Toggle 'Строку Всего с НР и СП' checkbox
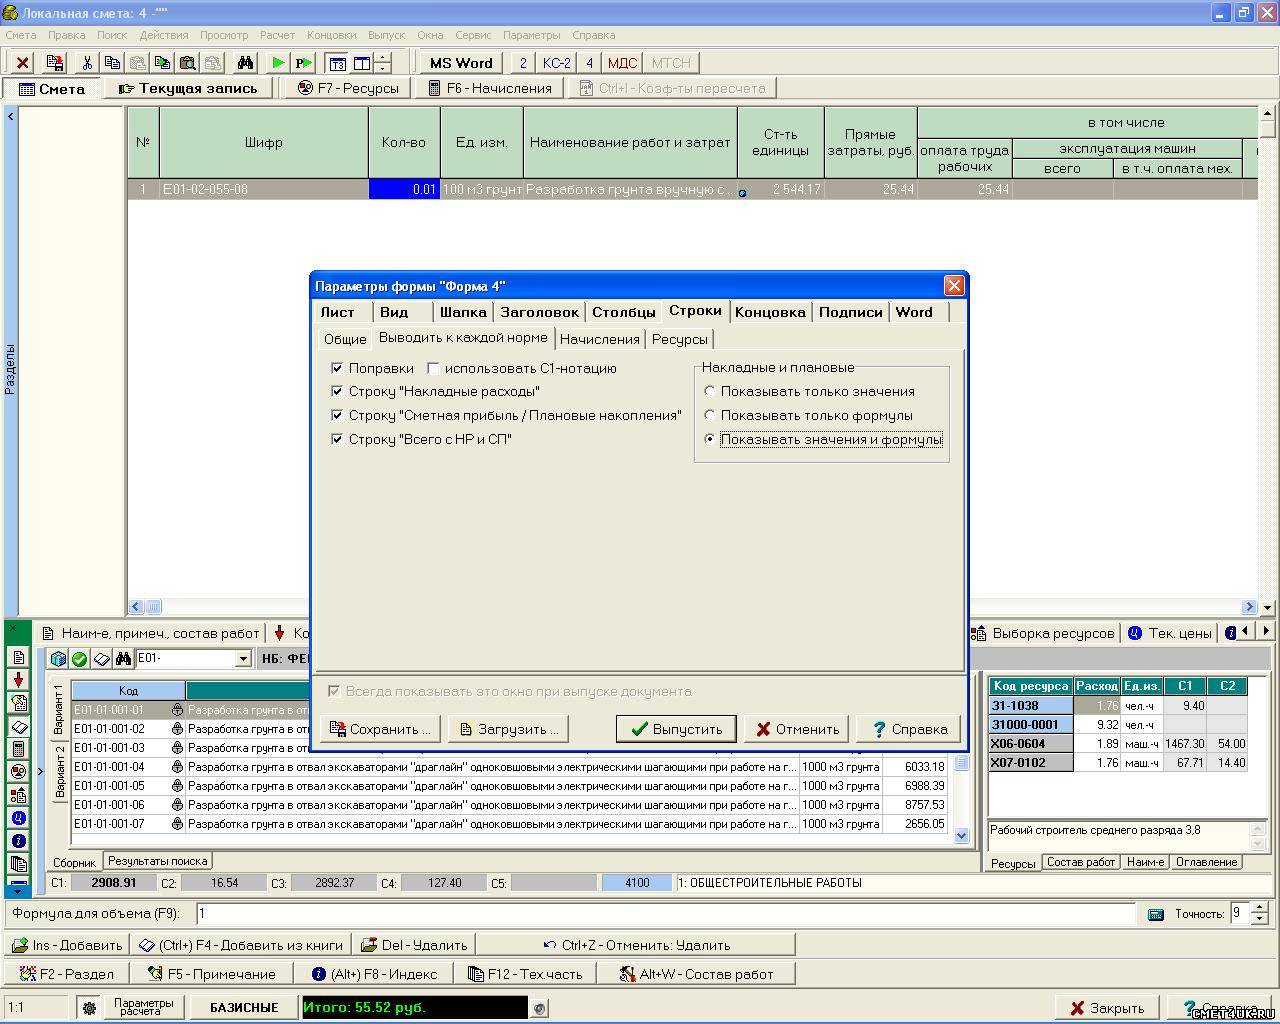Image resolution: width=1280 pixels, height=1024 pixels. coord(337,440)
